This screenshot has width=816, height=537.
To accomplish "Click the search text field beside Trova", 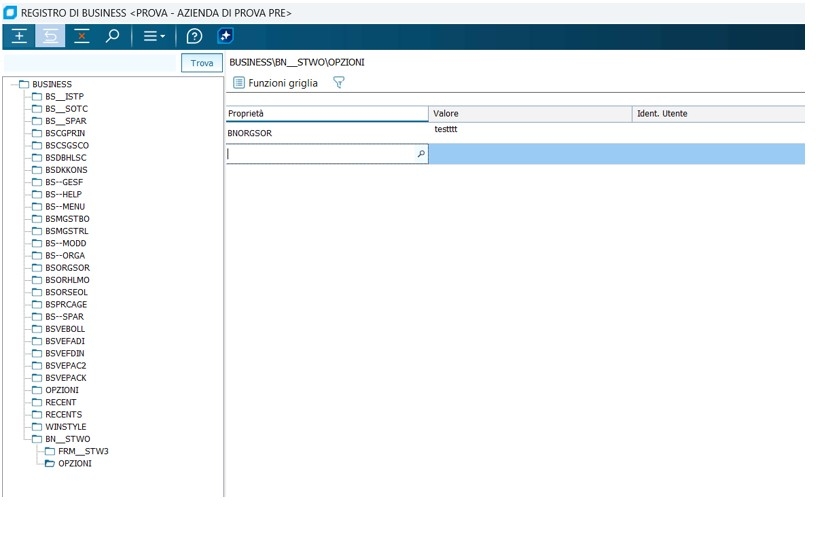I will click(92, 63).
